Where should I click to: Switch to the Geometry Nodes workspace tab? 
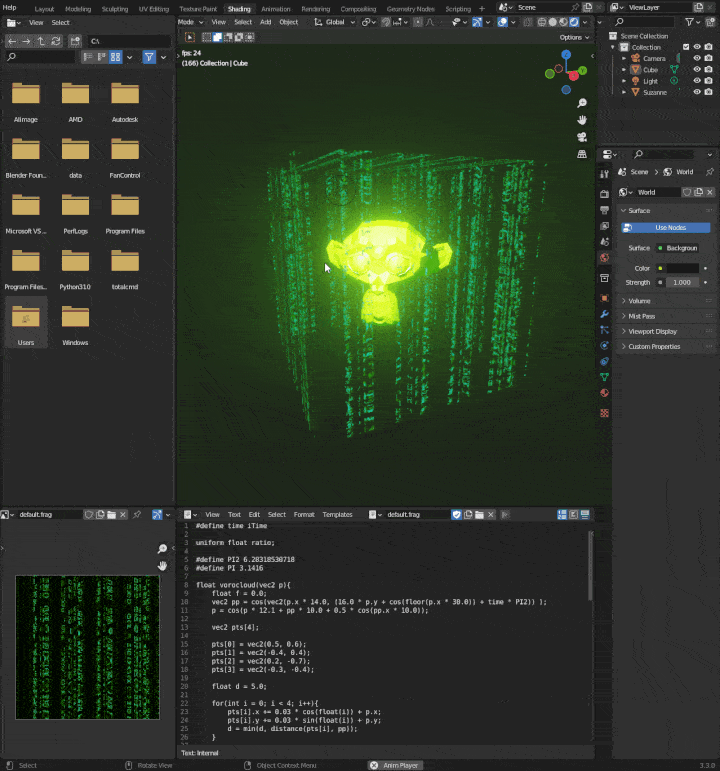pyautogui.click(x=411, y=9)
